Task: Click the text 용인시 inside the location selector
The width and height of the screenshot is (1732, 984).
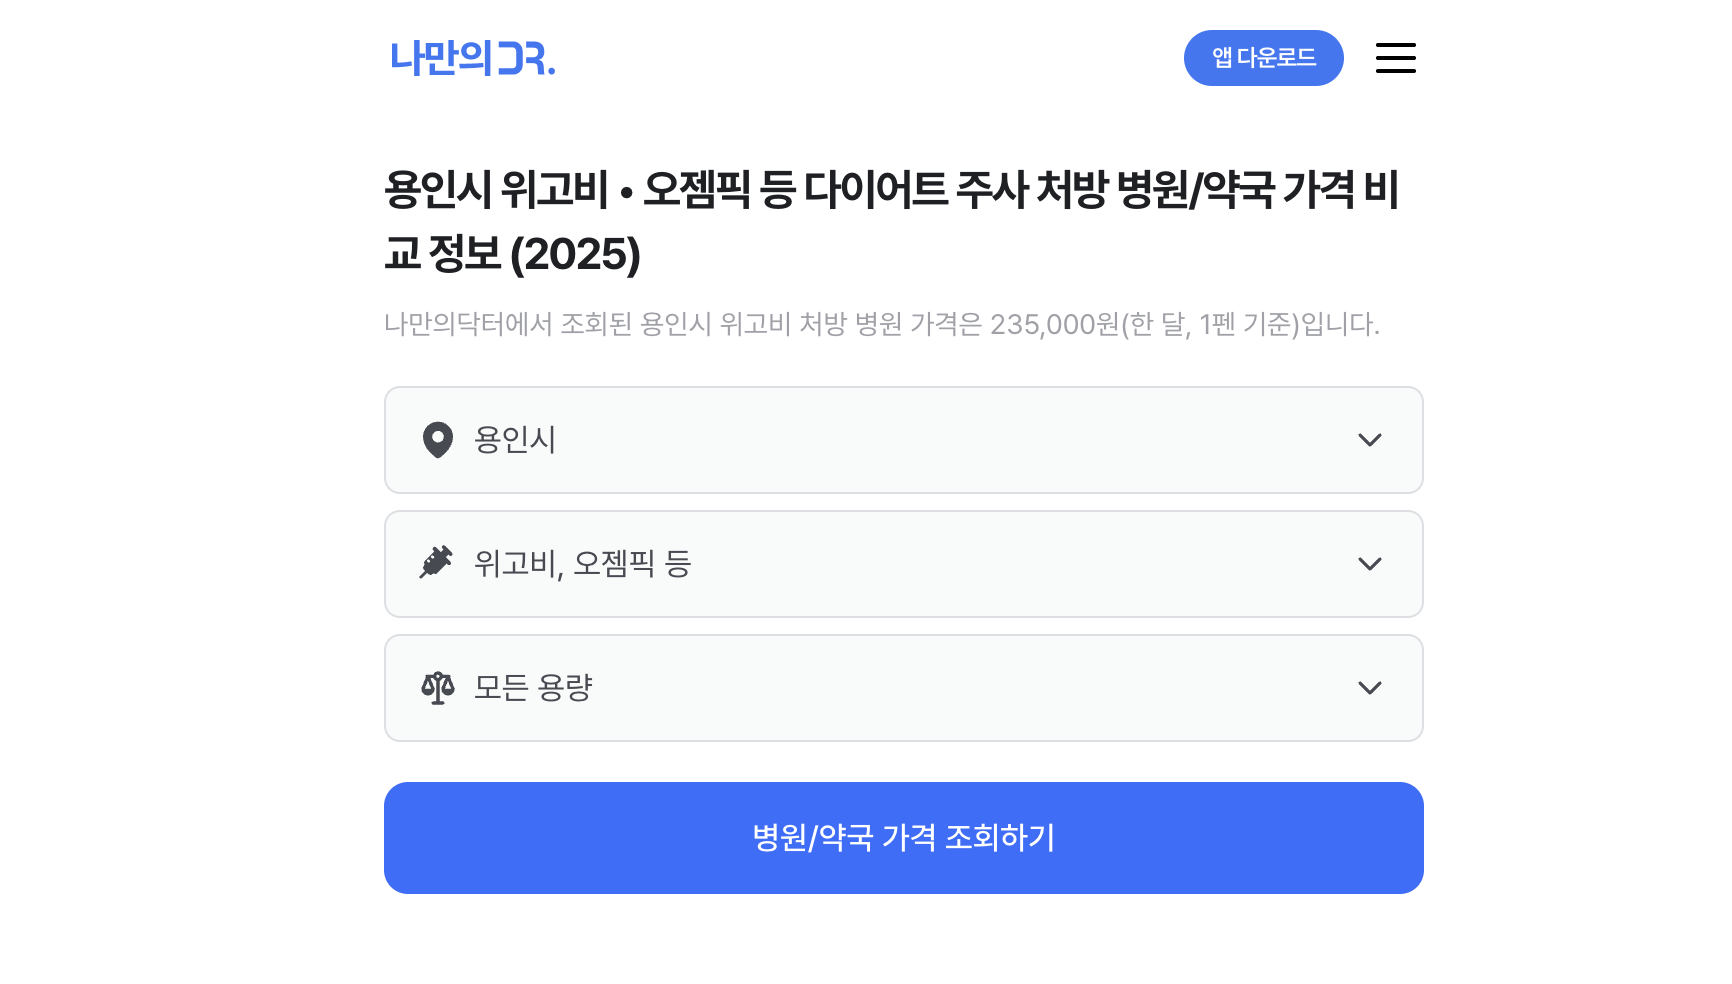Action: [515, 440]
